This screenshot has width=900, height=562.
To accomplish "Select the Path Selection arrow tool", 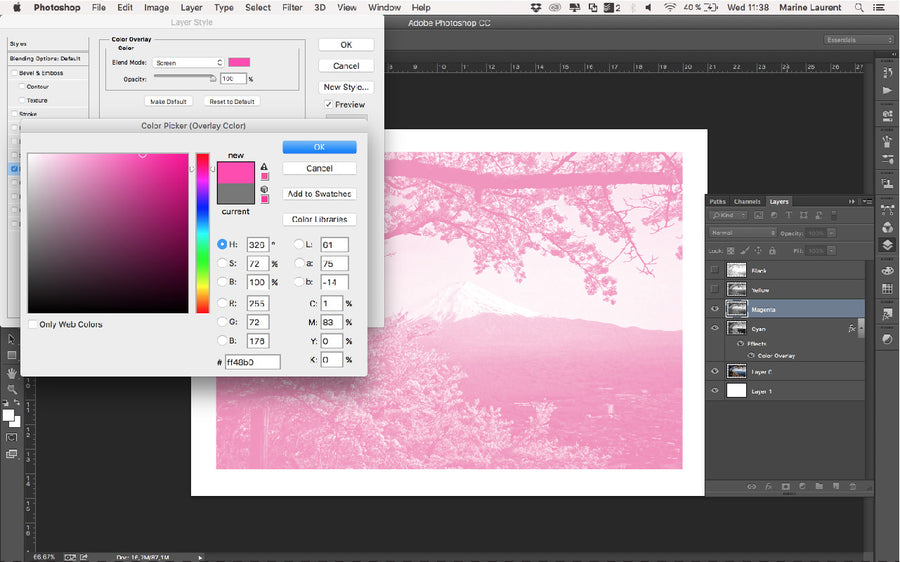I will point(11,339).
